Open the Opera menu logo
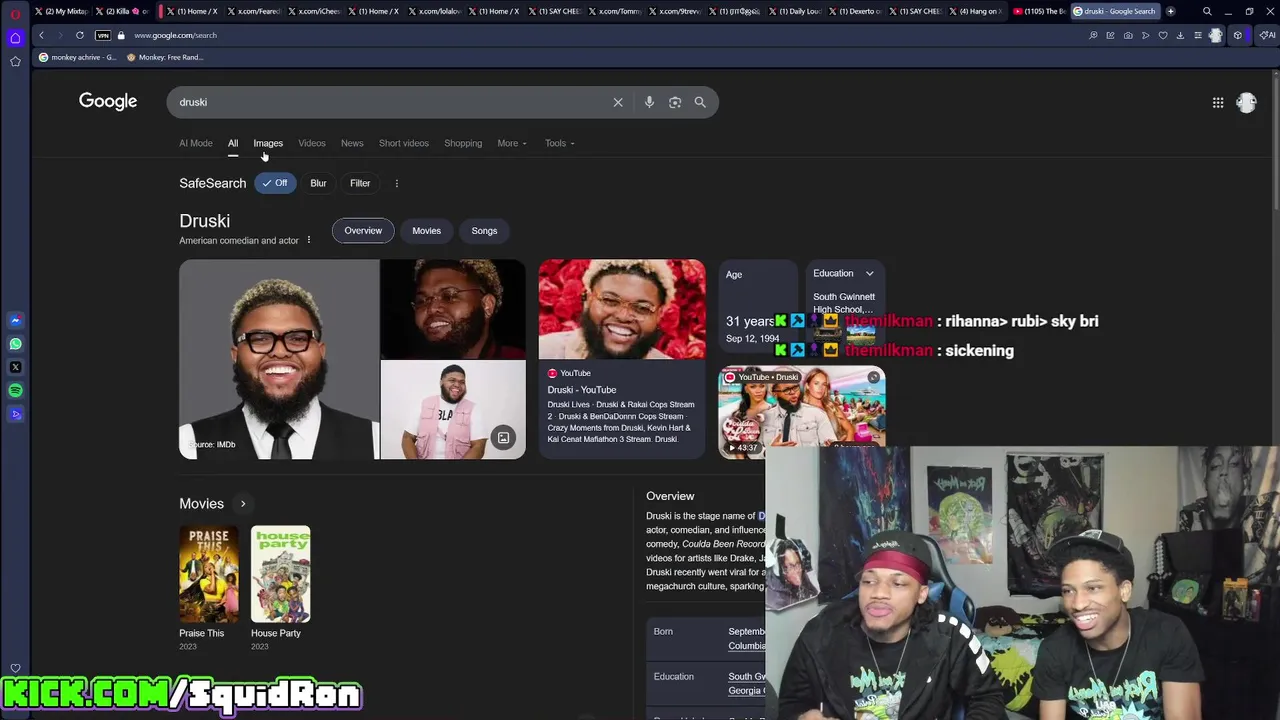The height and width of the screenshot is (720, 1280). [x=15, y=14]
